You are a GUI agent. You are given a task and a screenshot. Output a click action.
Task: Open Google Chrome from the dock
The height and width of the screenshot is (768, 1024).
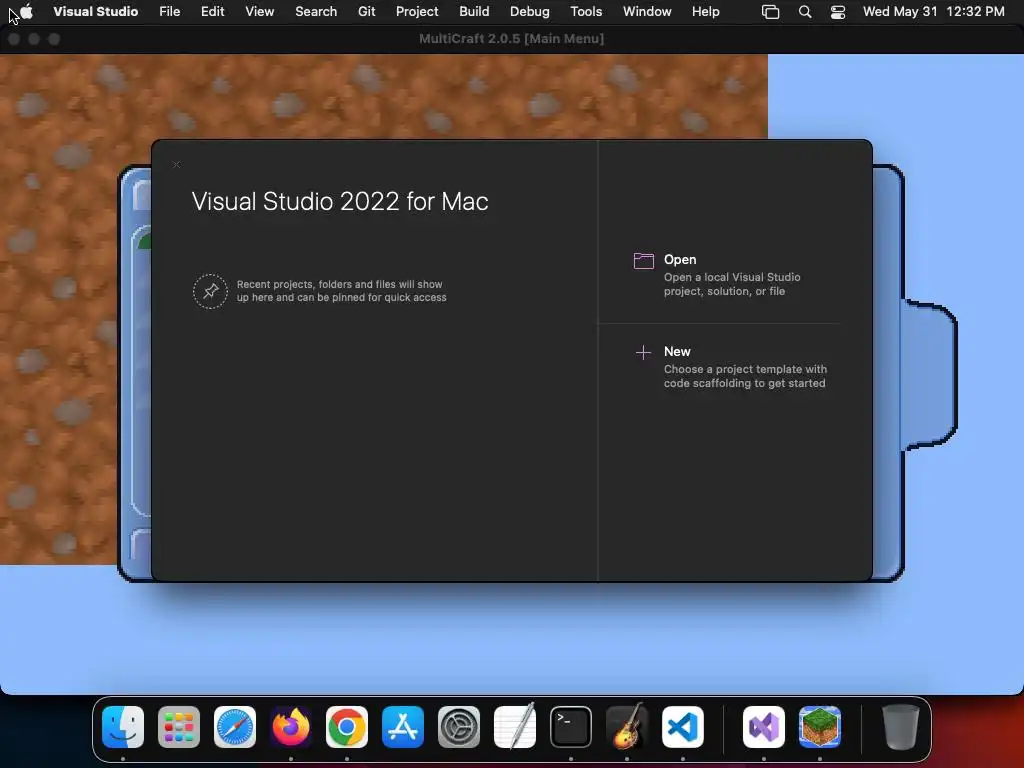click(x=347, y=727)
